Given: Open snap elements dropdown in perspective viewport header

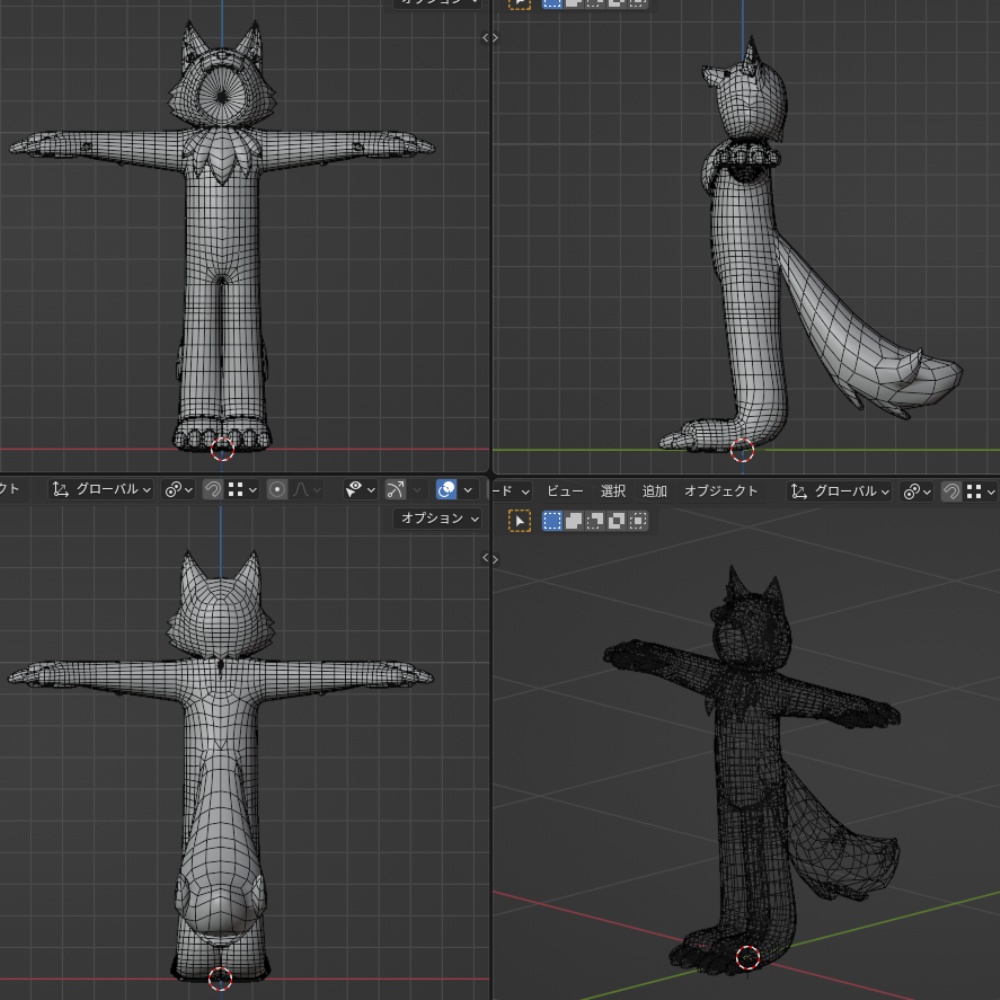Looking at the screenshot, I should (x=980, y=491).
